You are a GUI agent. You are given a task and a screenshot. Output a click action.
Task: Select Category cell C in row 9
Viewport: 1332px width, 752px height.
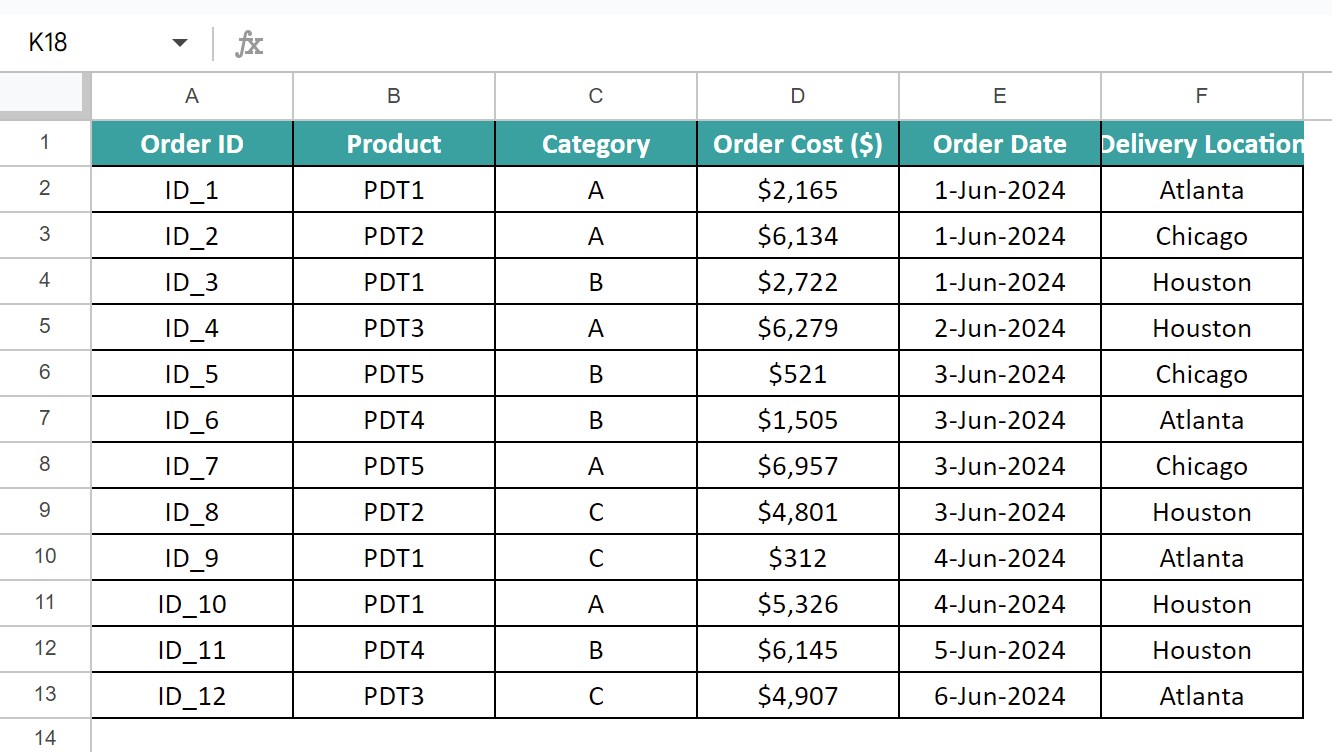pos(596,512)
